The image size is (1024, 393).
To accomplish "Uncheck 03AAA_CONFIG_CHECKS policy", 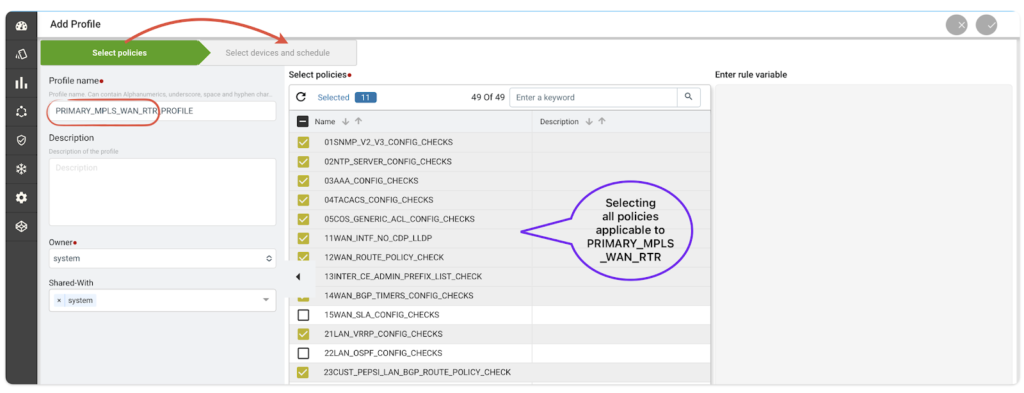I will click(x=303, y=181).
